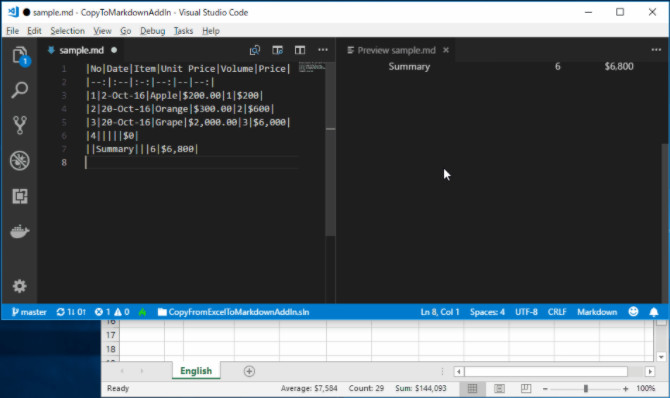670x398 pixels.
Task: Click CopyFromExcelToMarkdownAddIn.sln in status bar
Action: point(233,312)
